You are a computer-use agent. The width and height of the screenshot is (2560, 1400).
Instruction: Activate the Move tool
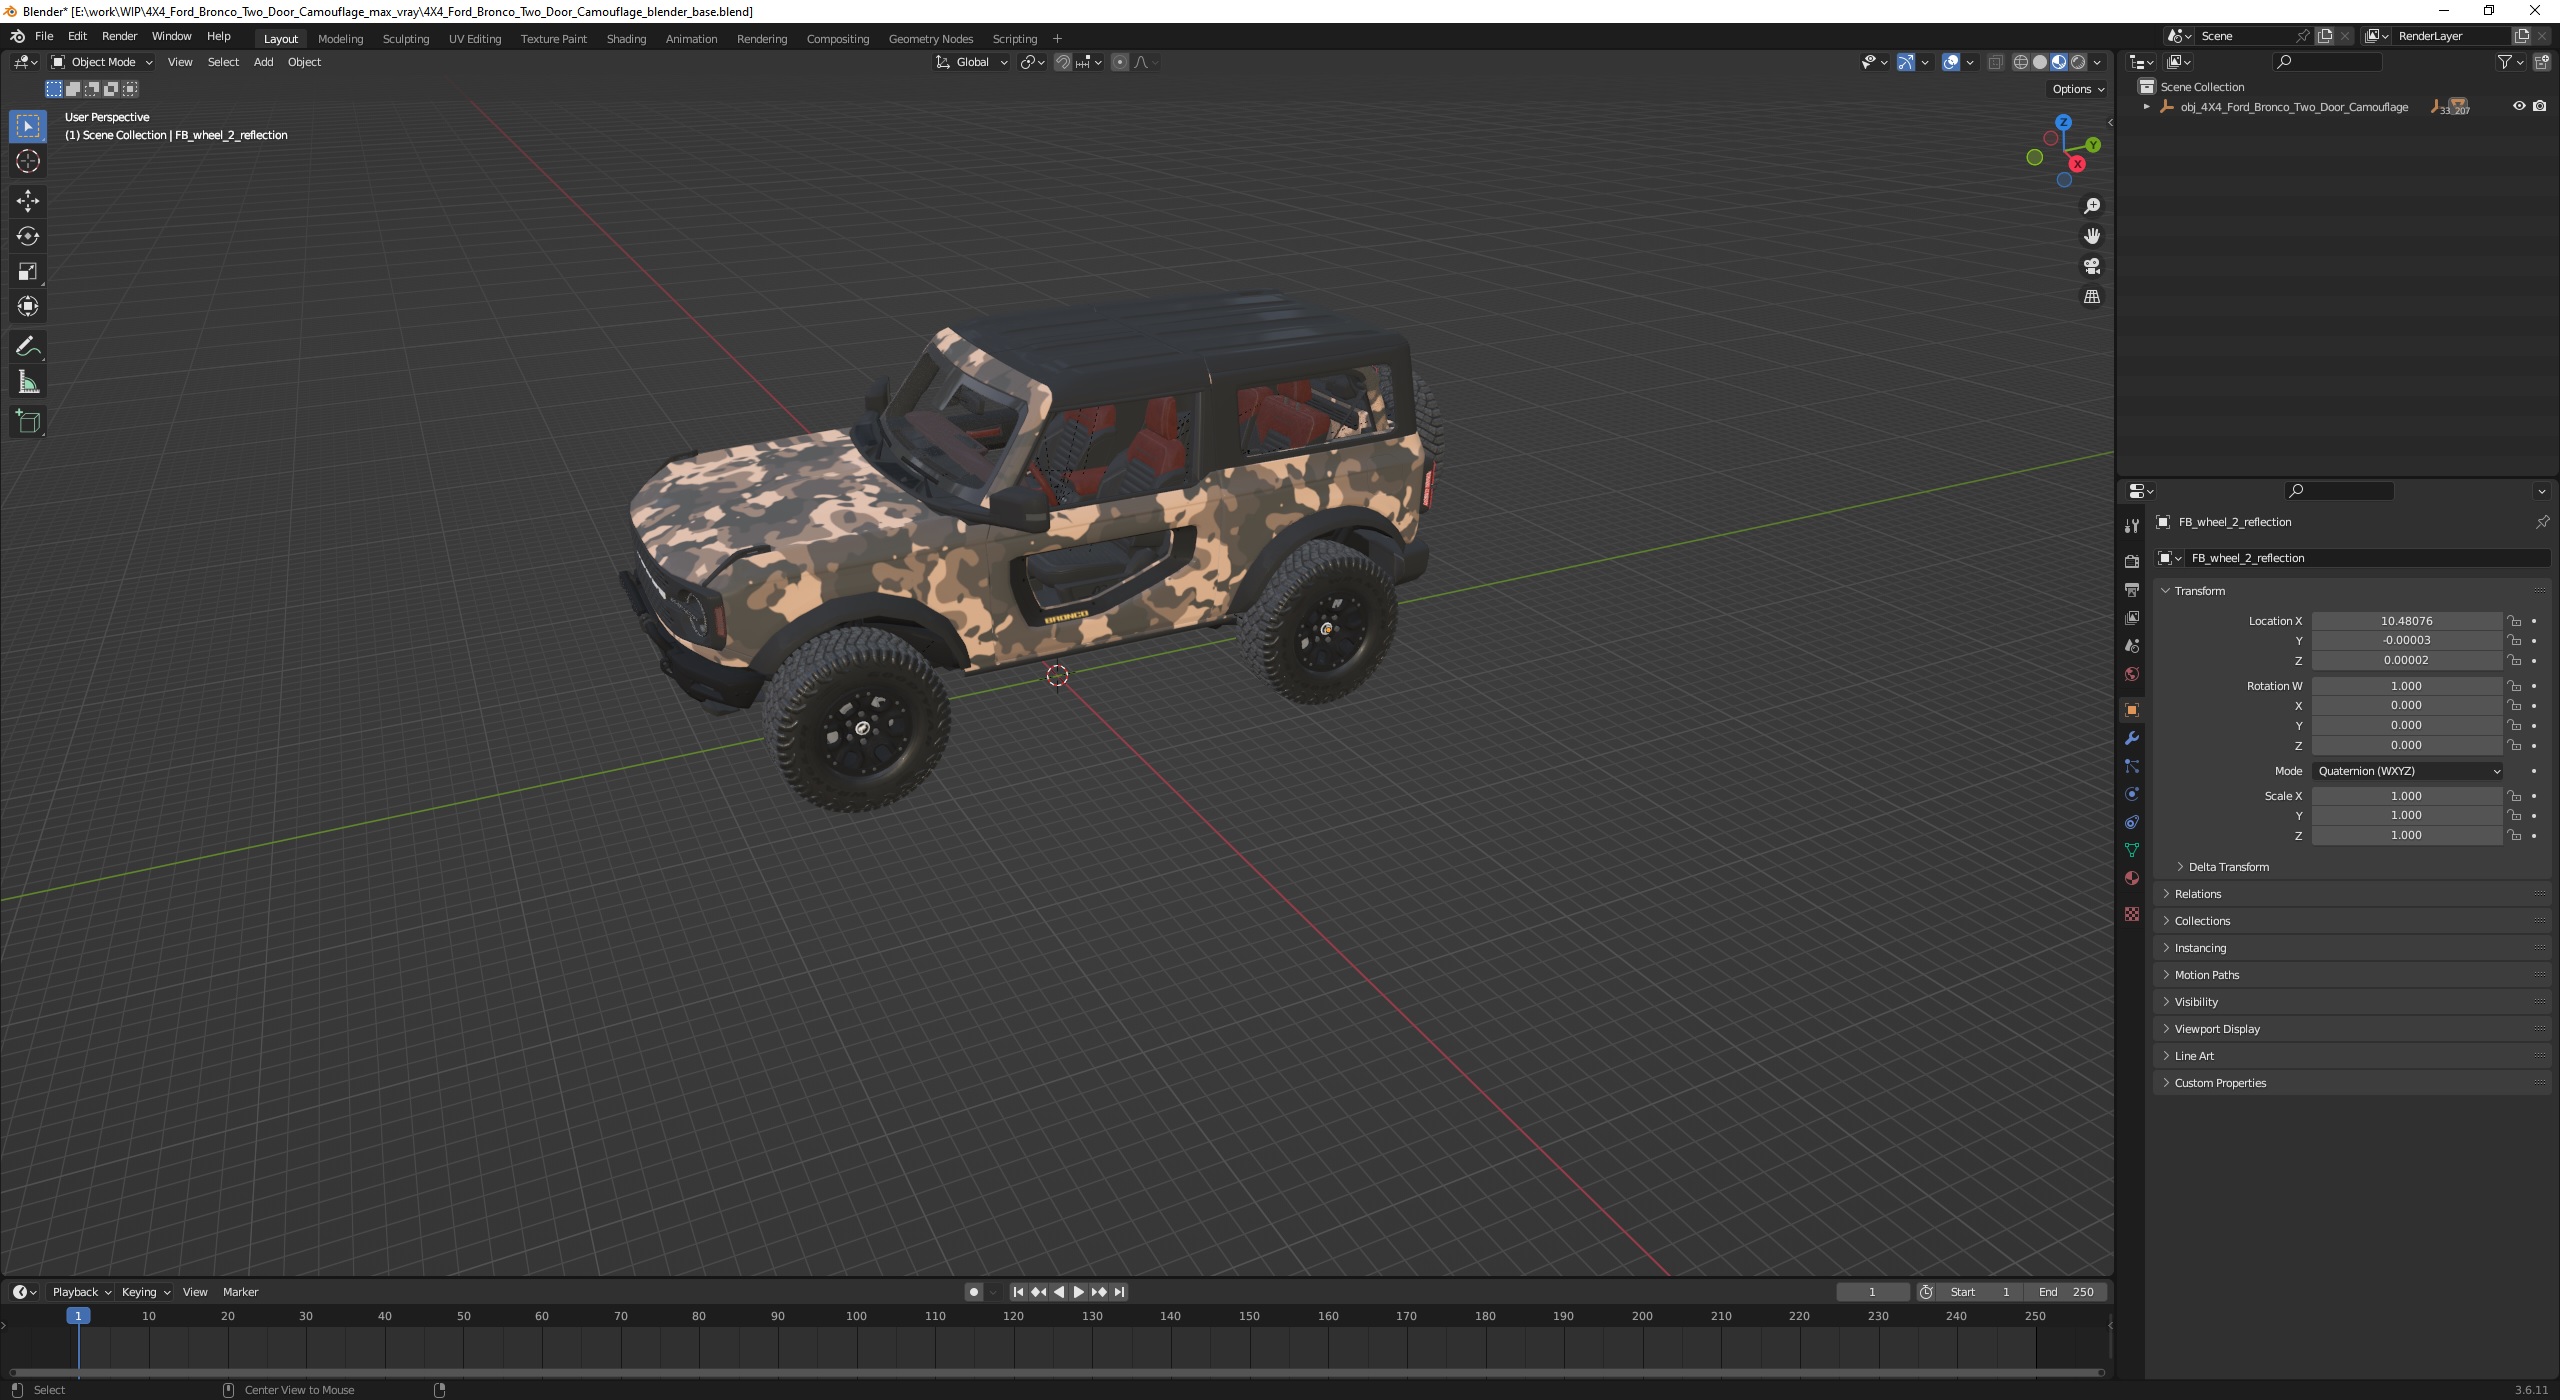click(x=28, y=201)
